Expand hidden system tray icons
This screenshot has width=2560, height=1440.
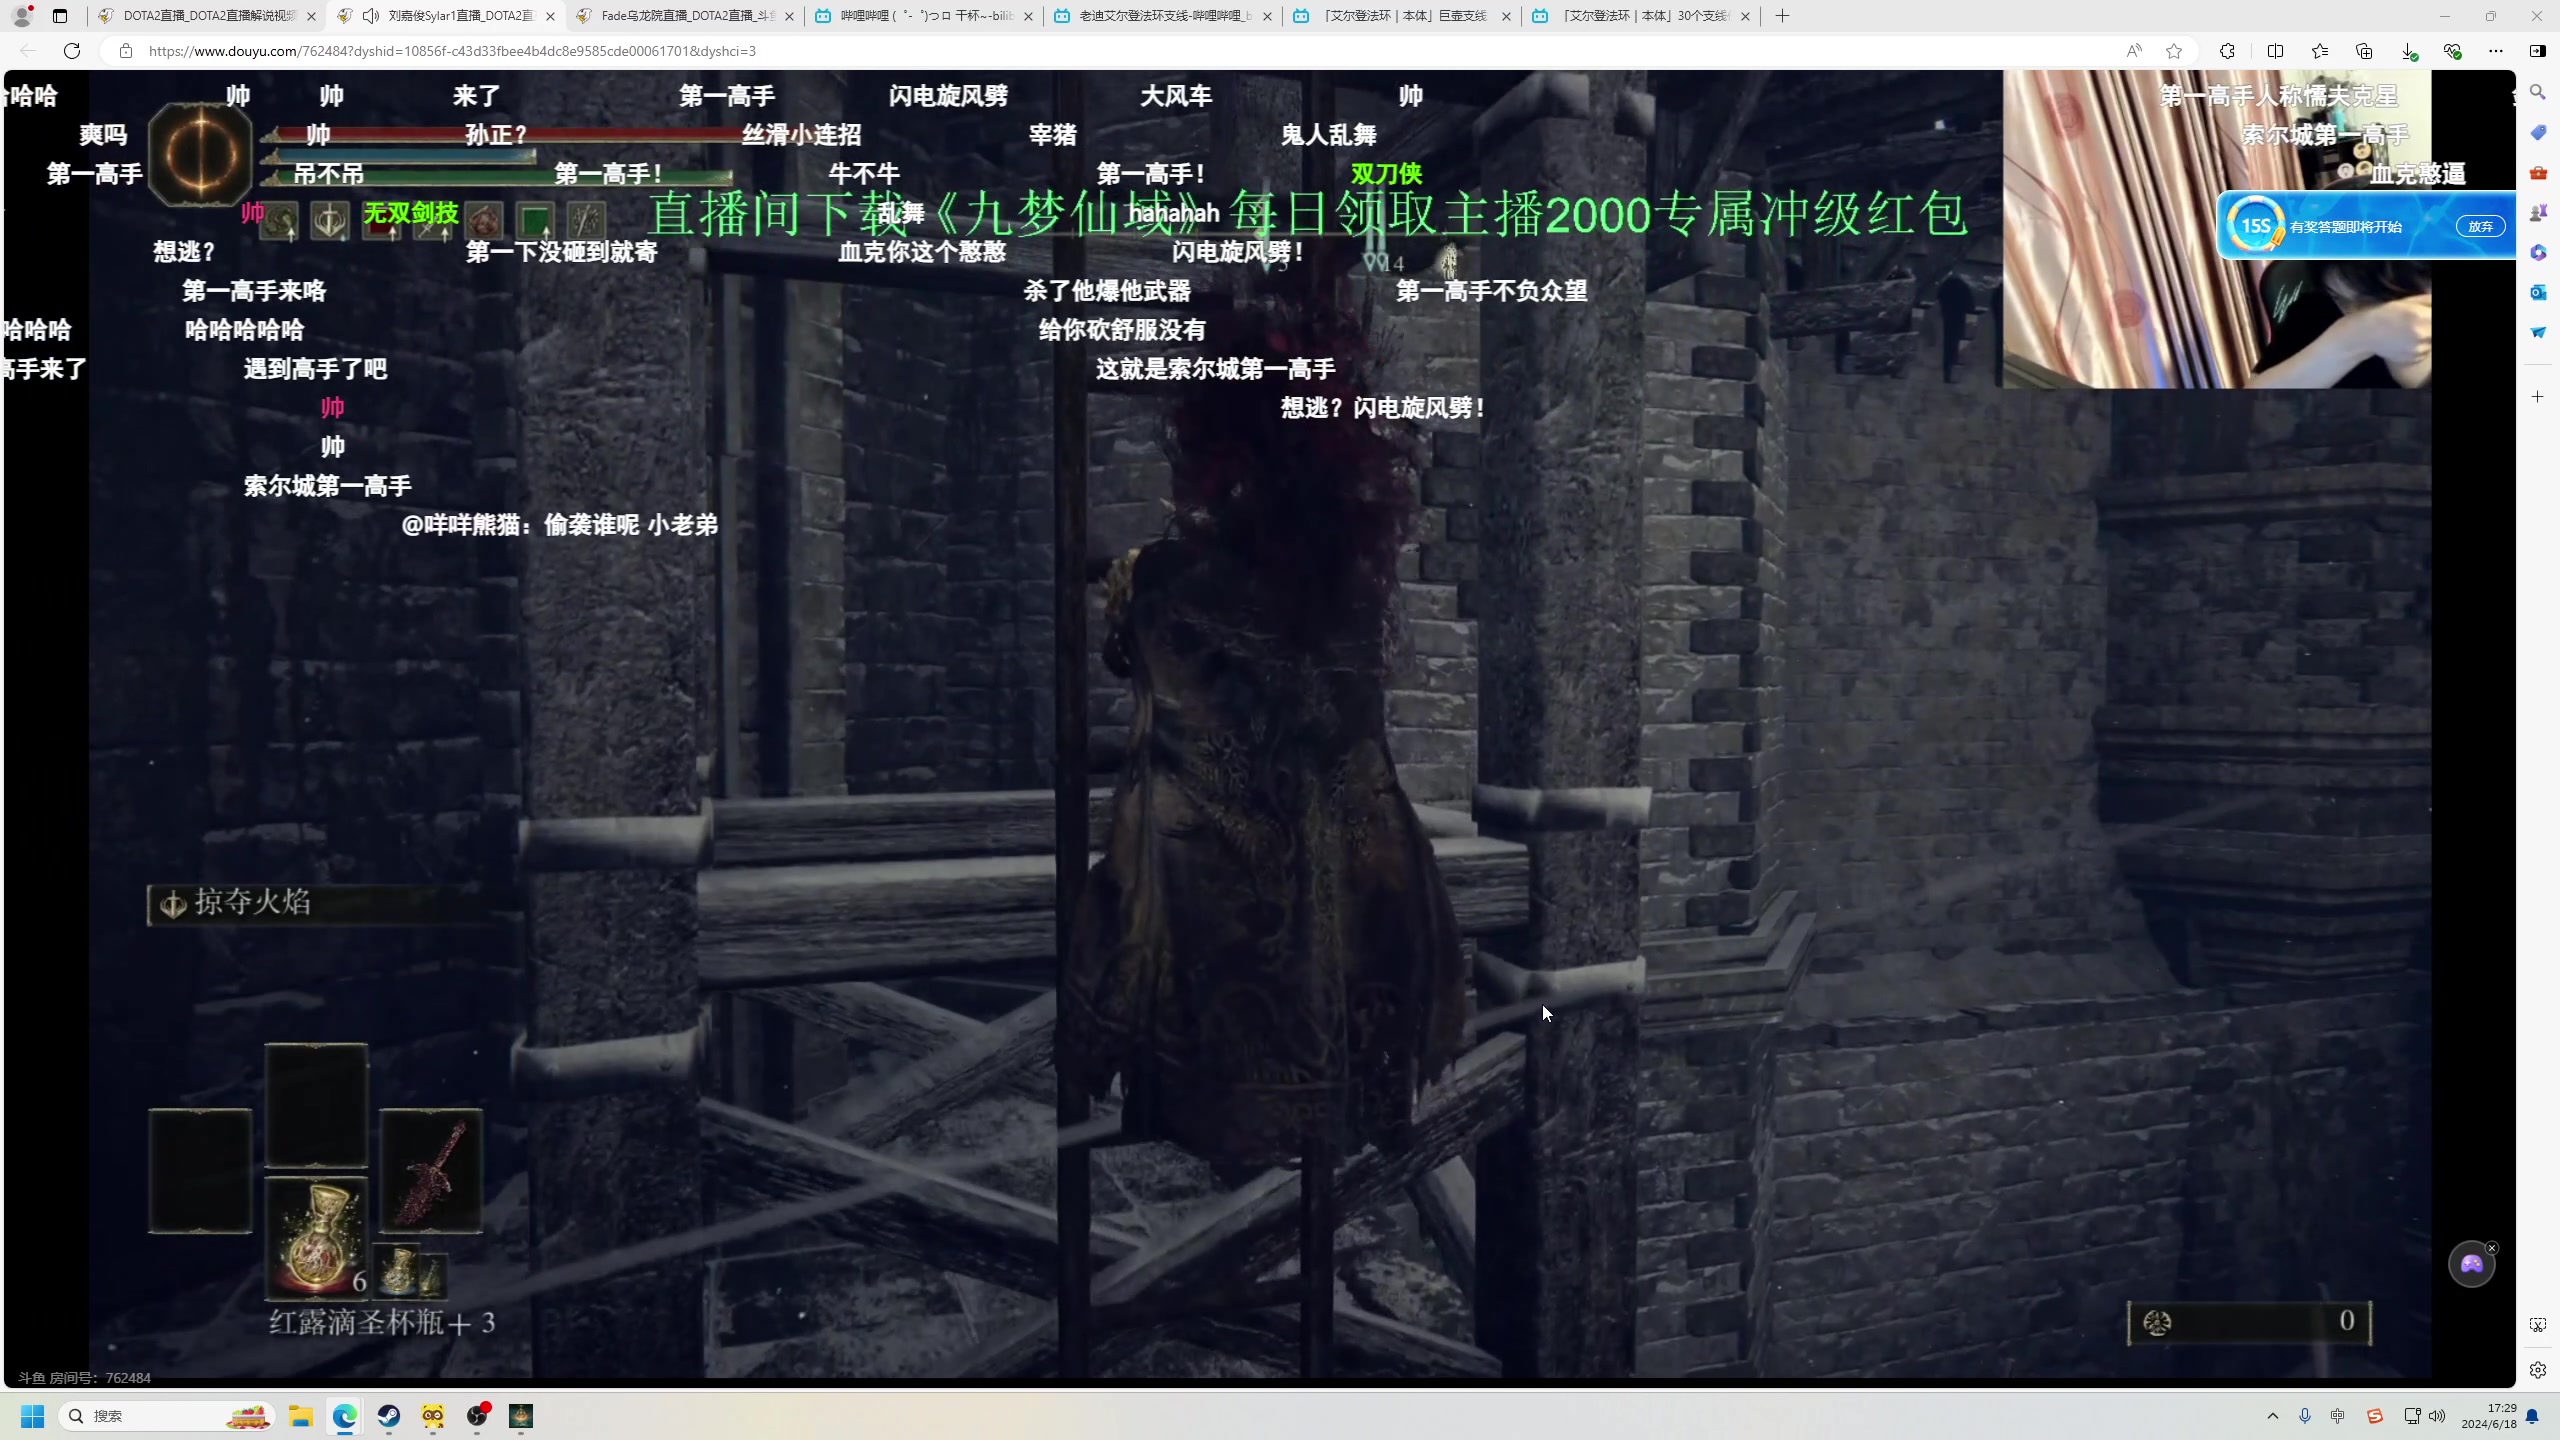[2273, 1416]
